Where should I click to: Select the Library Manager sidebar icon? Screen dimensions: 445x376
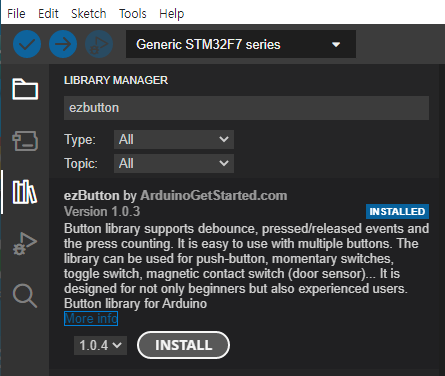pyautogui.click(x=25, y=192)
